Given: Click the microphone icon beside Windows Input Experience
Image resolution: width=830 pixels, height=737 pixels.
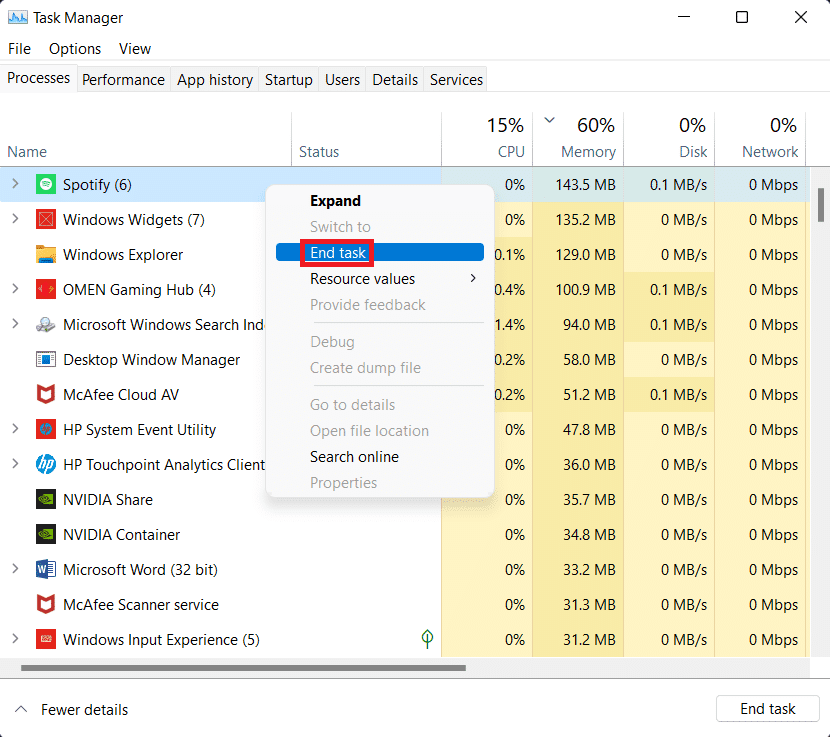Looking at the screenshot, I should click(x=427, y=639).
